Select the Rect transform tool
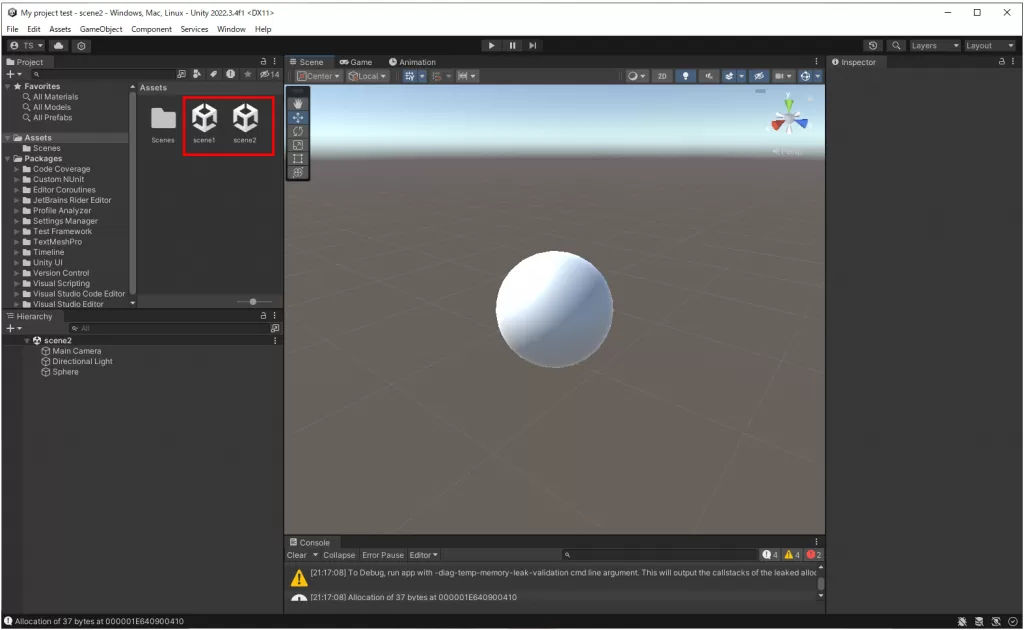1024x630 pixels. coord(298,159)
